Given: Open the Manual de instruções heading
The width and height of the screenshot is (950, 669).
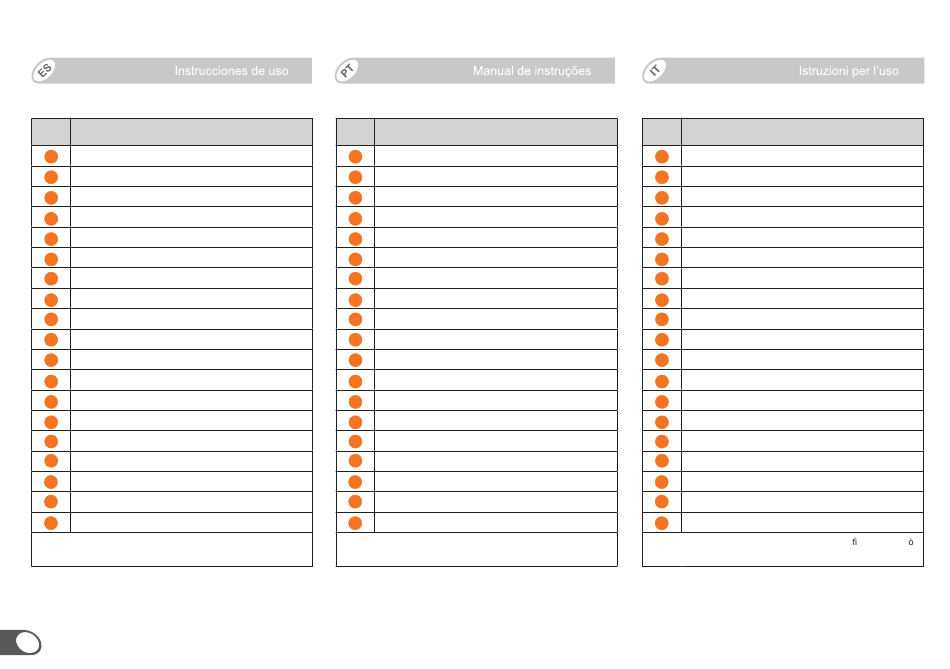Looking at the screenshot, I should [x=532, y=71].
